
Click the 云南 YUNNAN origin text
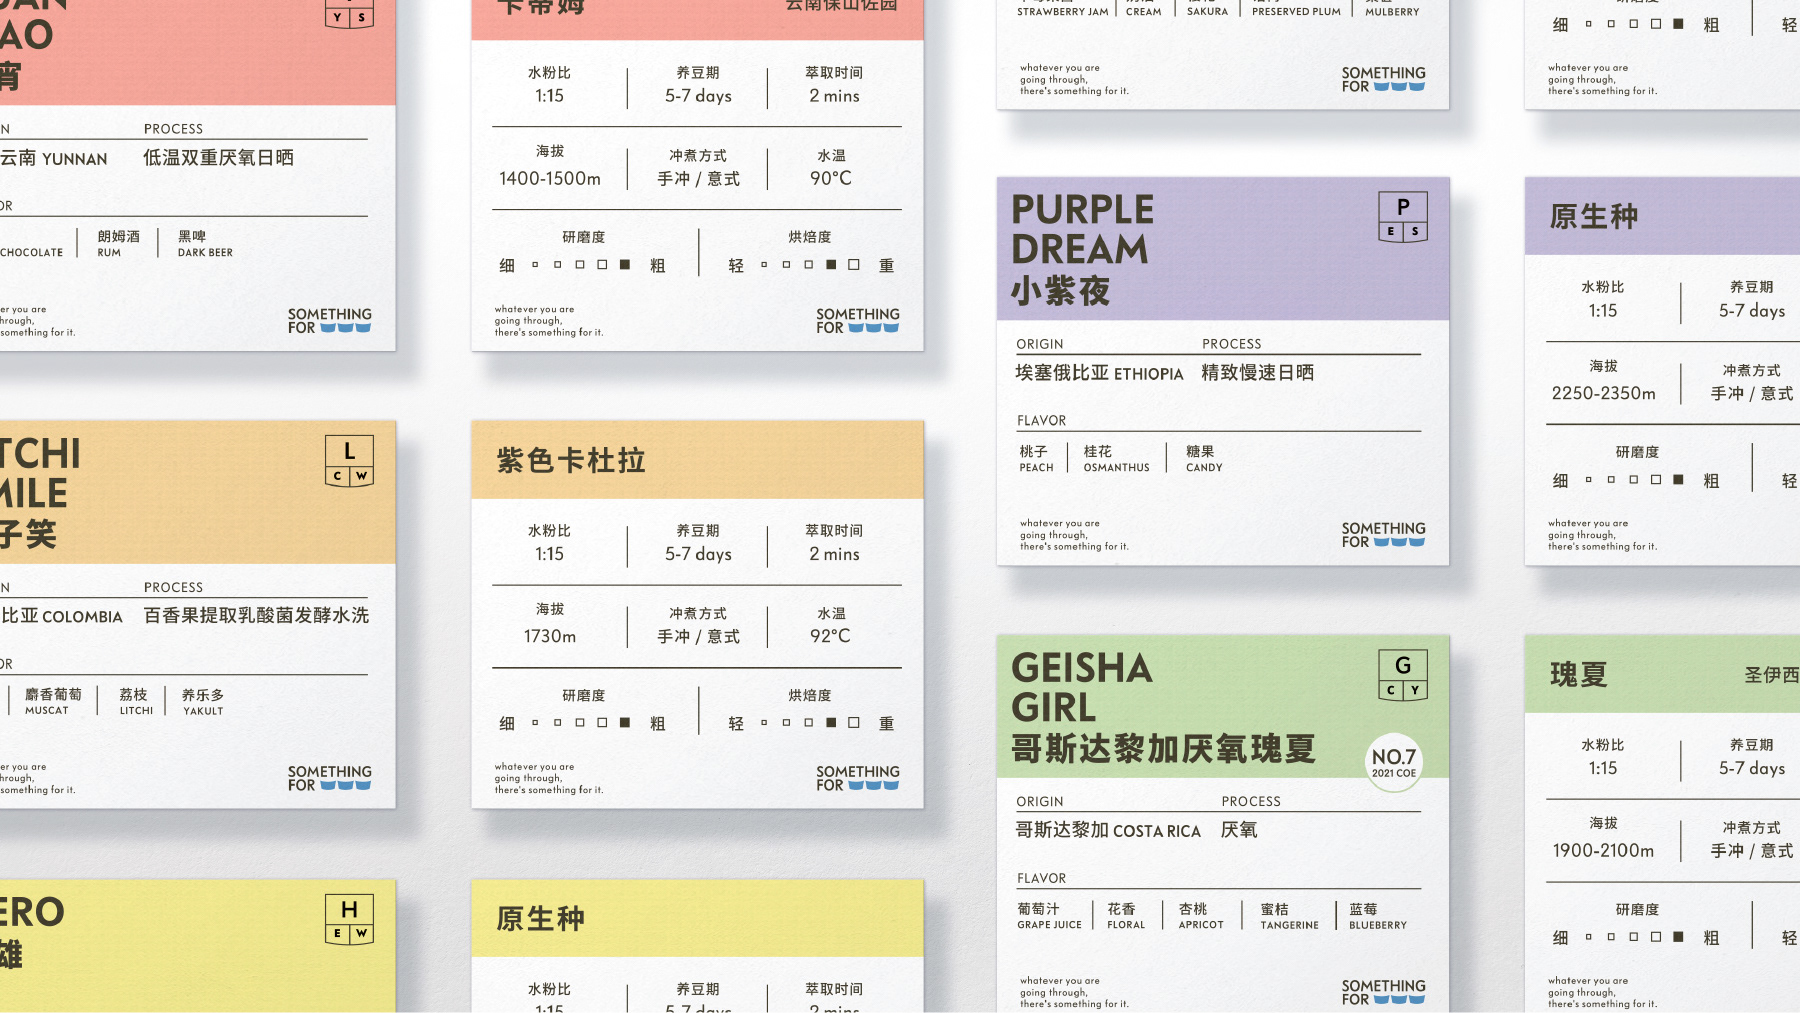[x=54, y=158]
